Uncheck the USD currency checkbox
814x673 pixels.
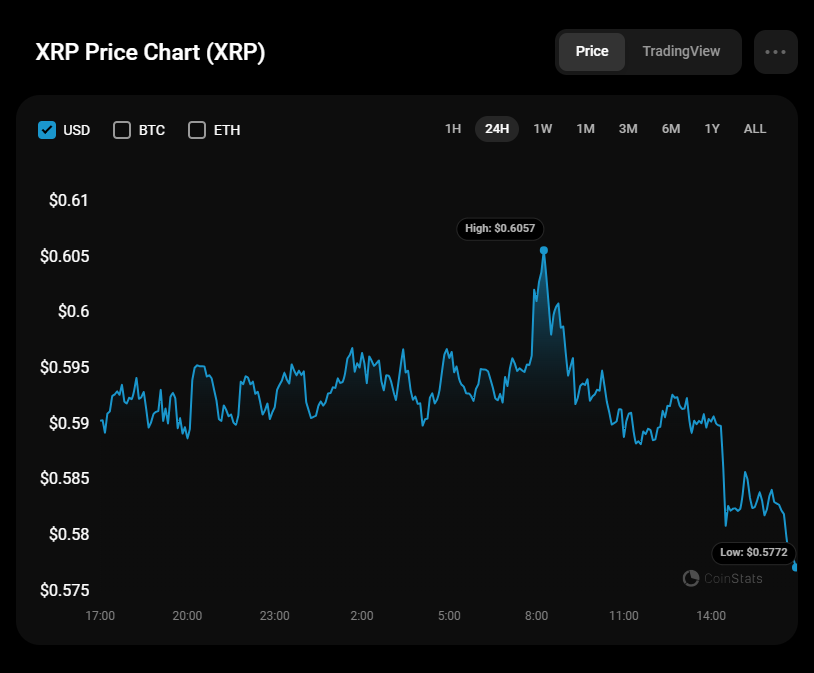click(47, 130)
